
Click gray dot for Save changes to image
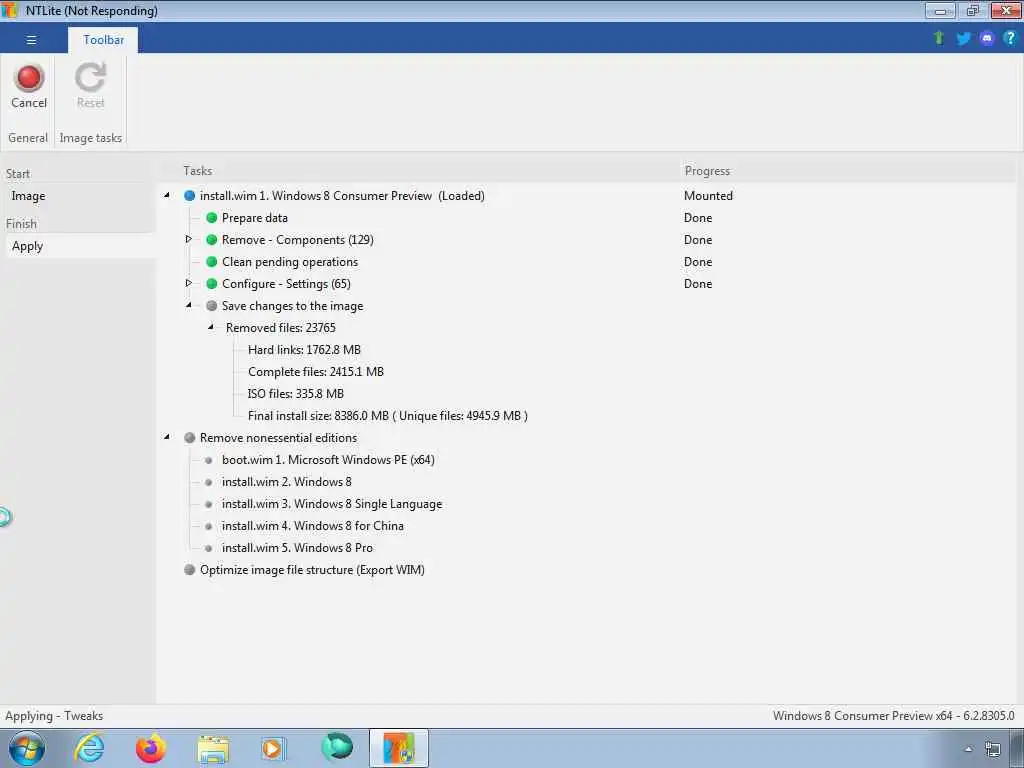(x=212, y=306)
